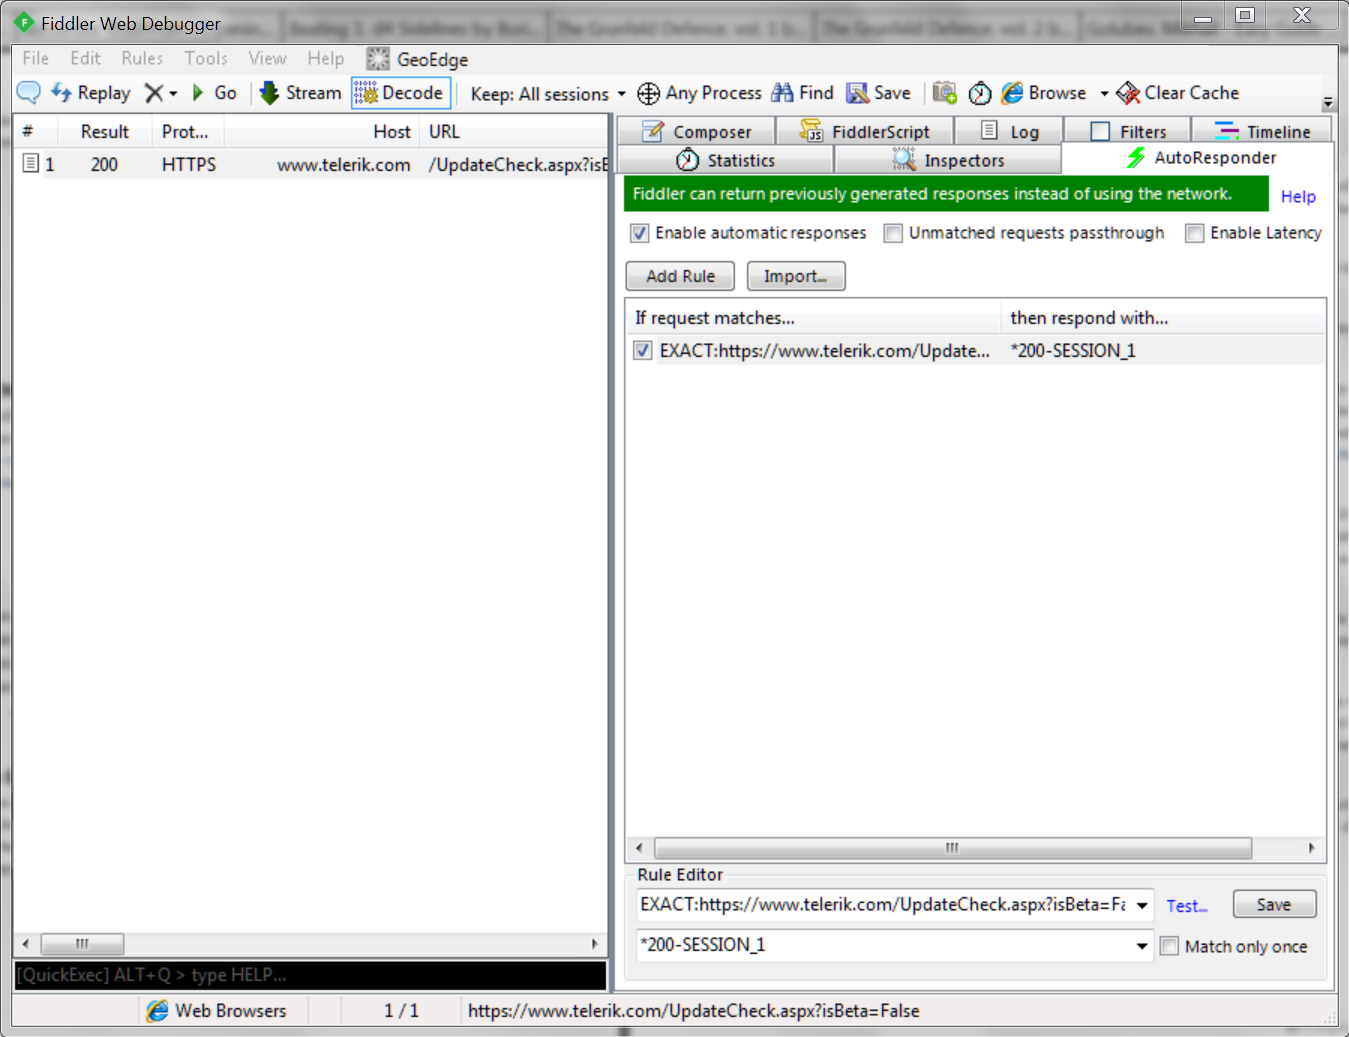Launch browser with the Browse button

[1044, 93]
